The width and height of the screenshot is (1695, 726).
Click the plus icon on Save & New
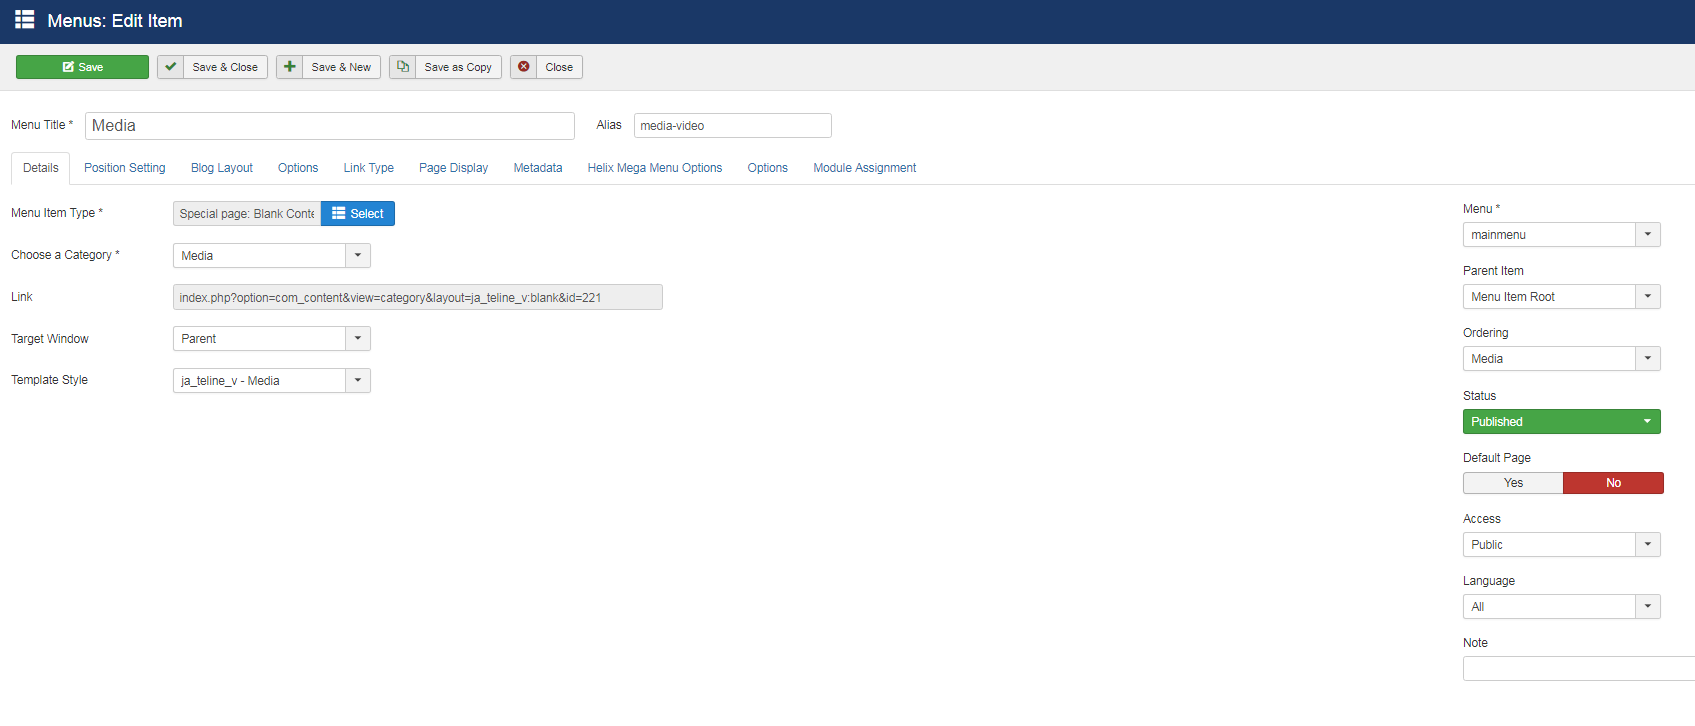coord(290,67)
